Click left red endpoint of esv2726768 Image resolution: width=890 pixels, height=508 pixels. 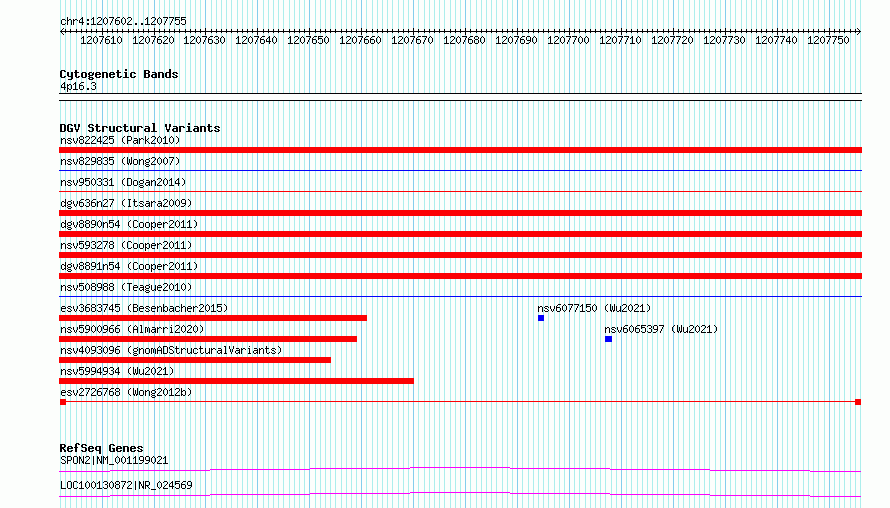tap(63, 402)
